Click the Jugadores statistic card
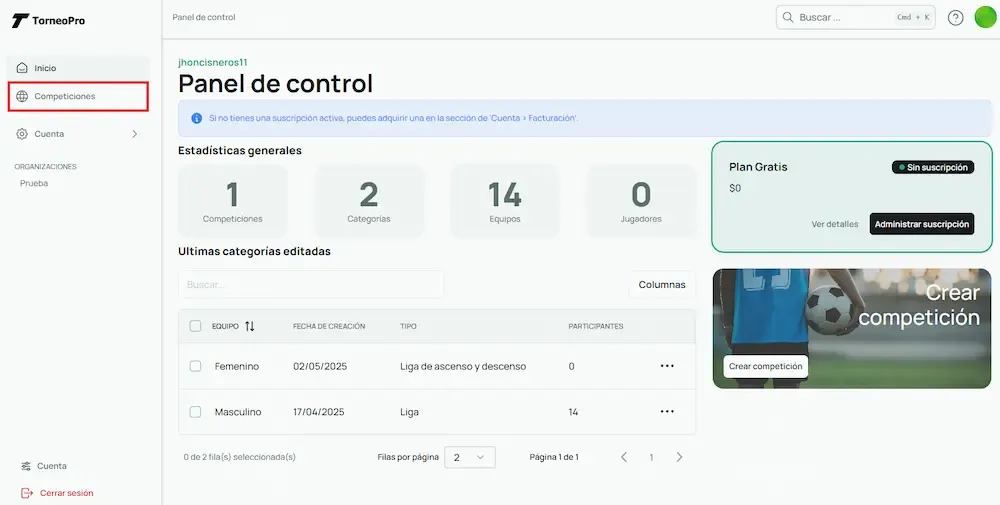Screen dimensions: 1000x505 point(641,201)
